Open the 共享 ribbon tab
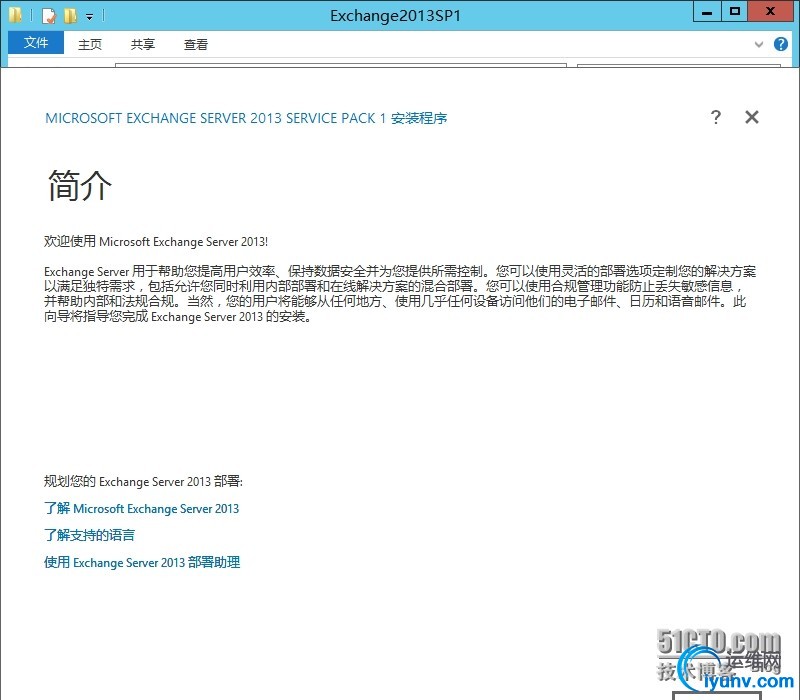Viewport: 800px width, 700px height. pyautogui.click(x=142, y=45)
